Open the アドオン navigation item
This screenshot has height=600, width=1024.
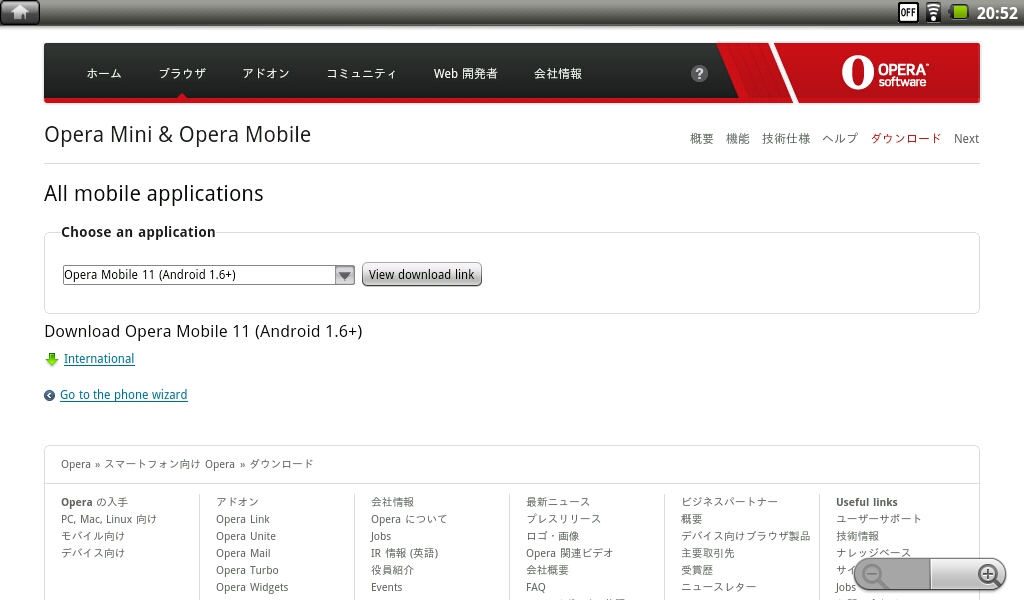[266, 74]
